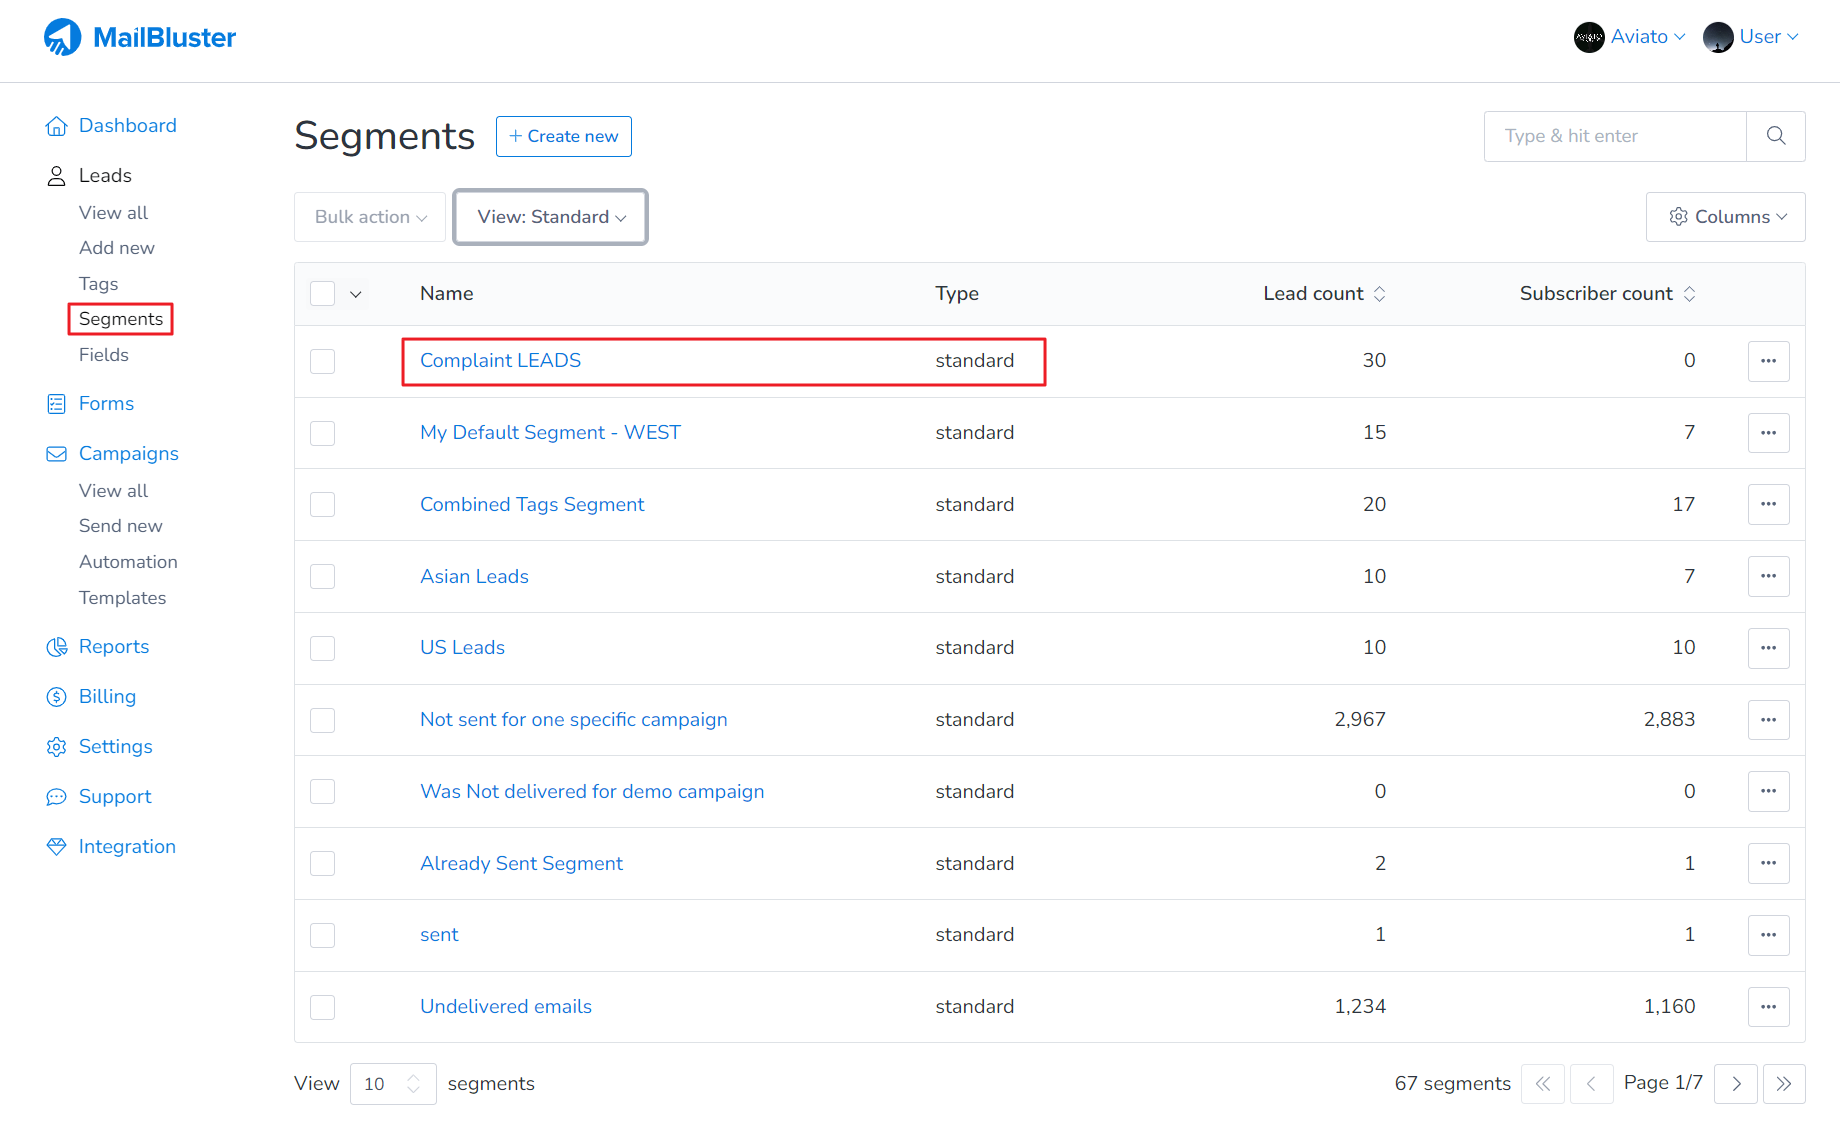Viewport: 1840px width, 1130px height.
Task: Open Billing via the dollar icon
Action: (57, 696)
